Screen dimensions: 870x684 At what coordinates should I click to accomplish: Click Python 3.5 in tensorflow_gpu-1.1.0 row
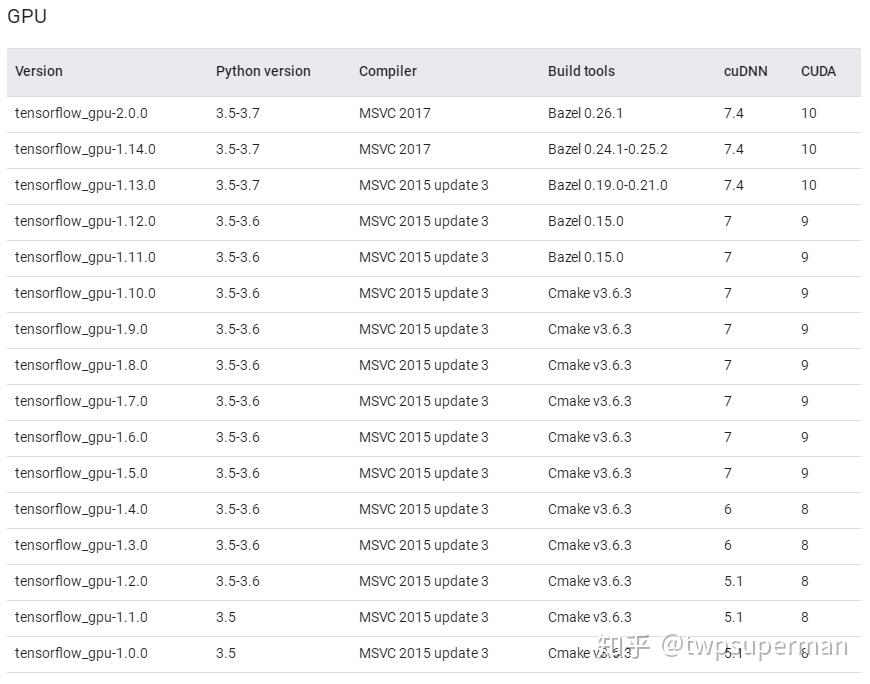pyautogui.click(x=226, y=618)
